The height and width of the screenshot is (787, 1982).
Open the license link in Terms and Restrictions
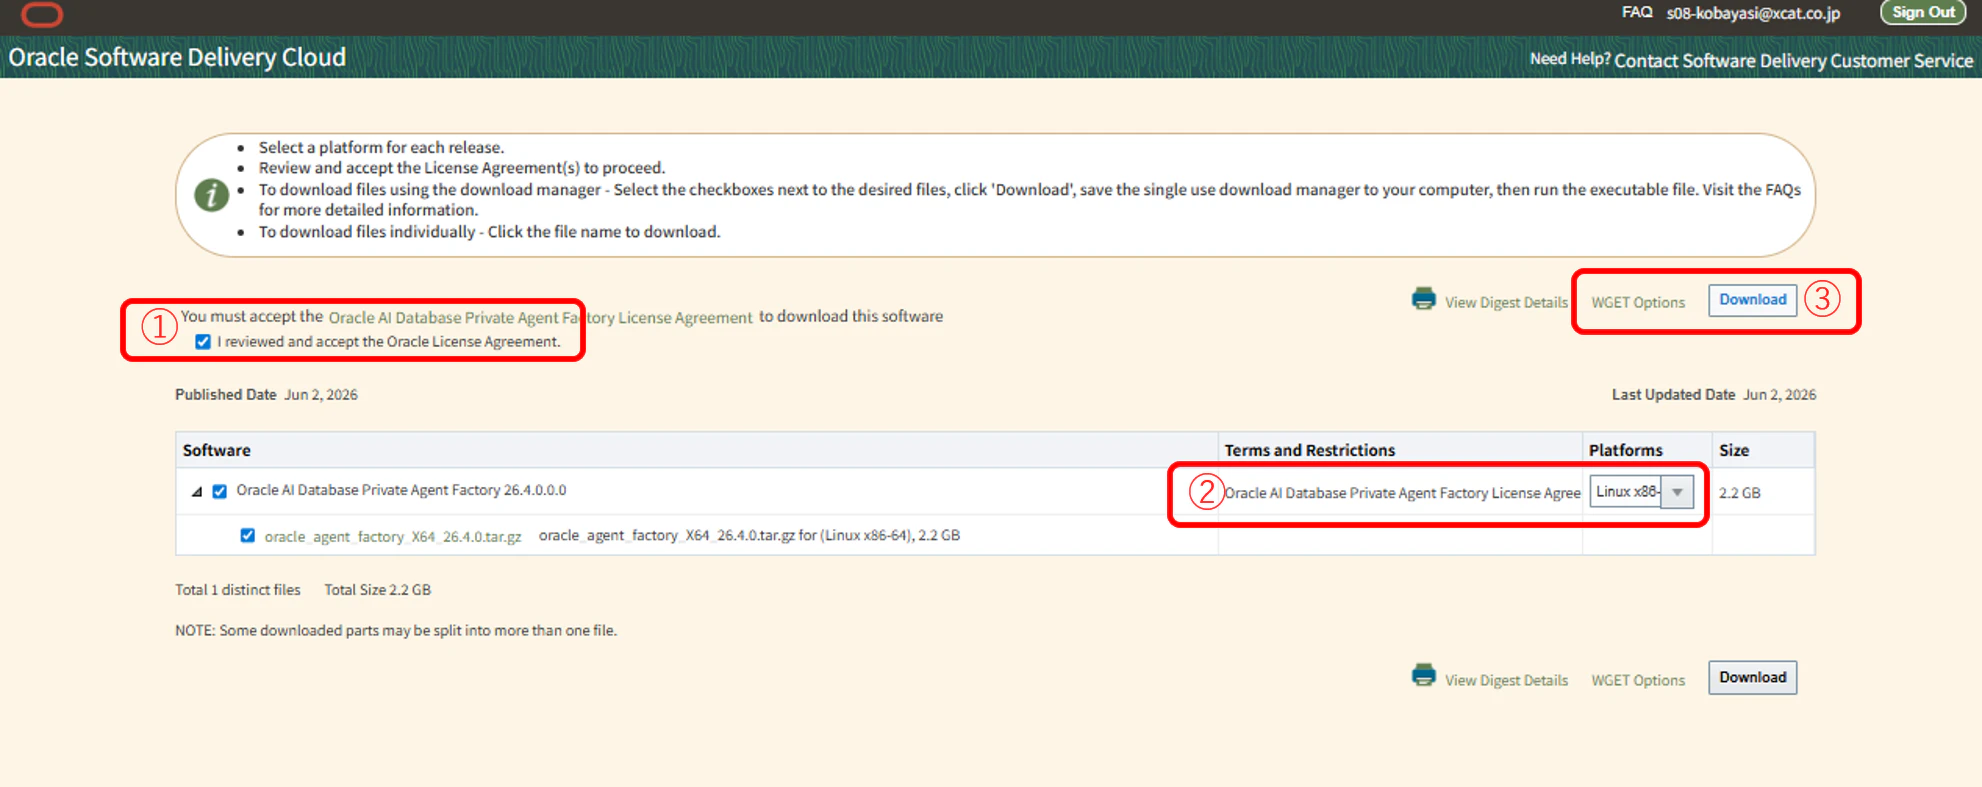(1402, 493)
